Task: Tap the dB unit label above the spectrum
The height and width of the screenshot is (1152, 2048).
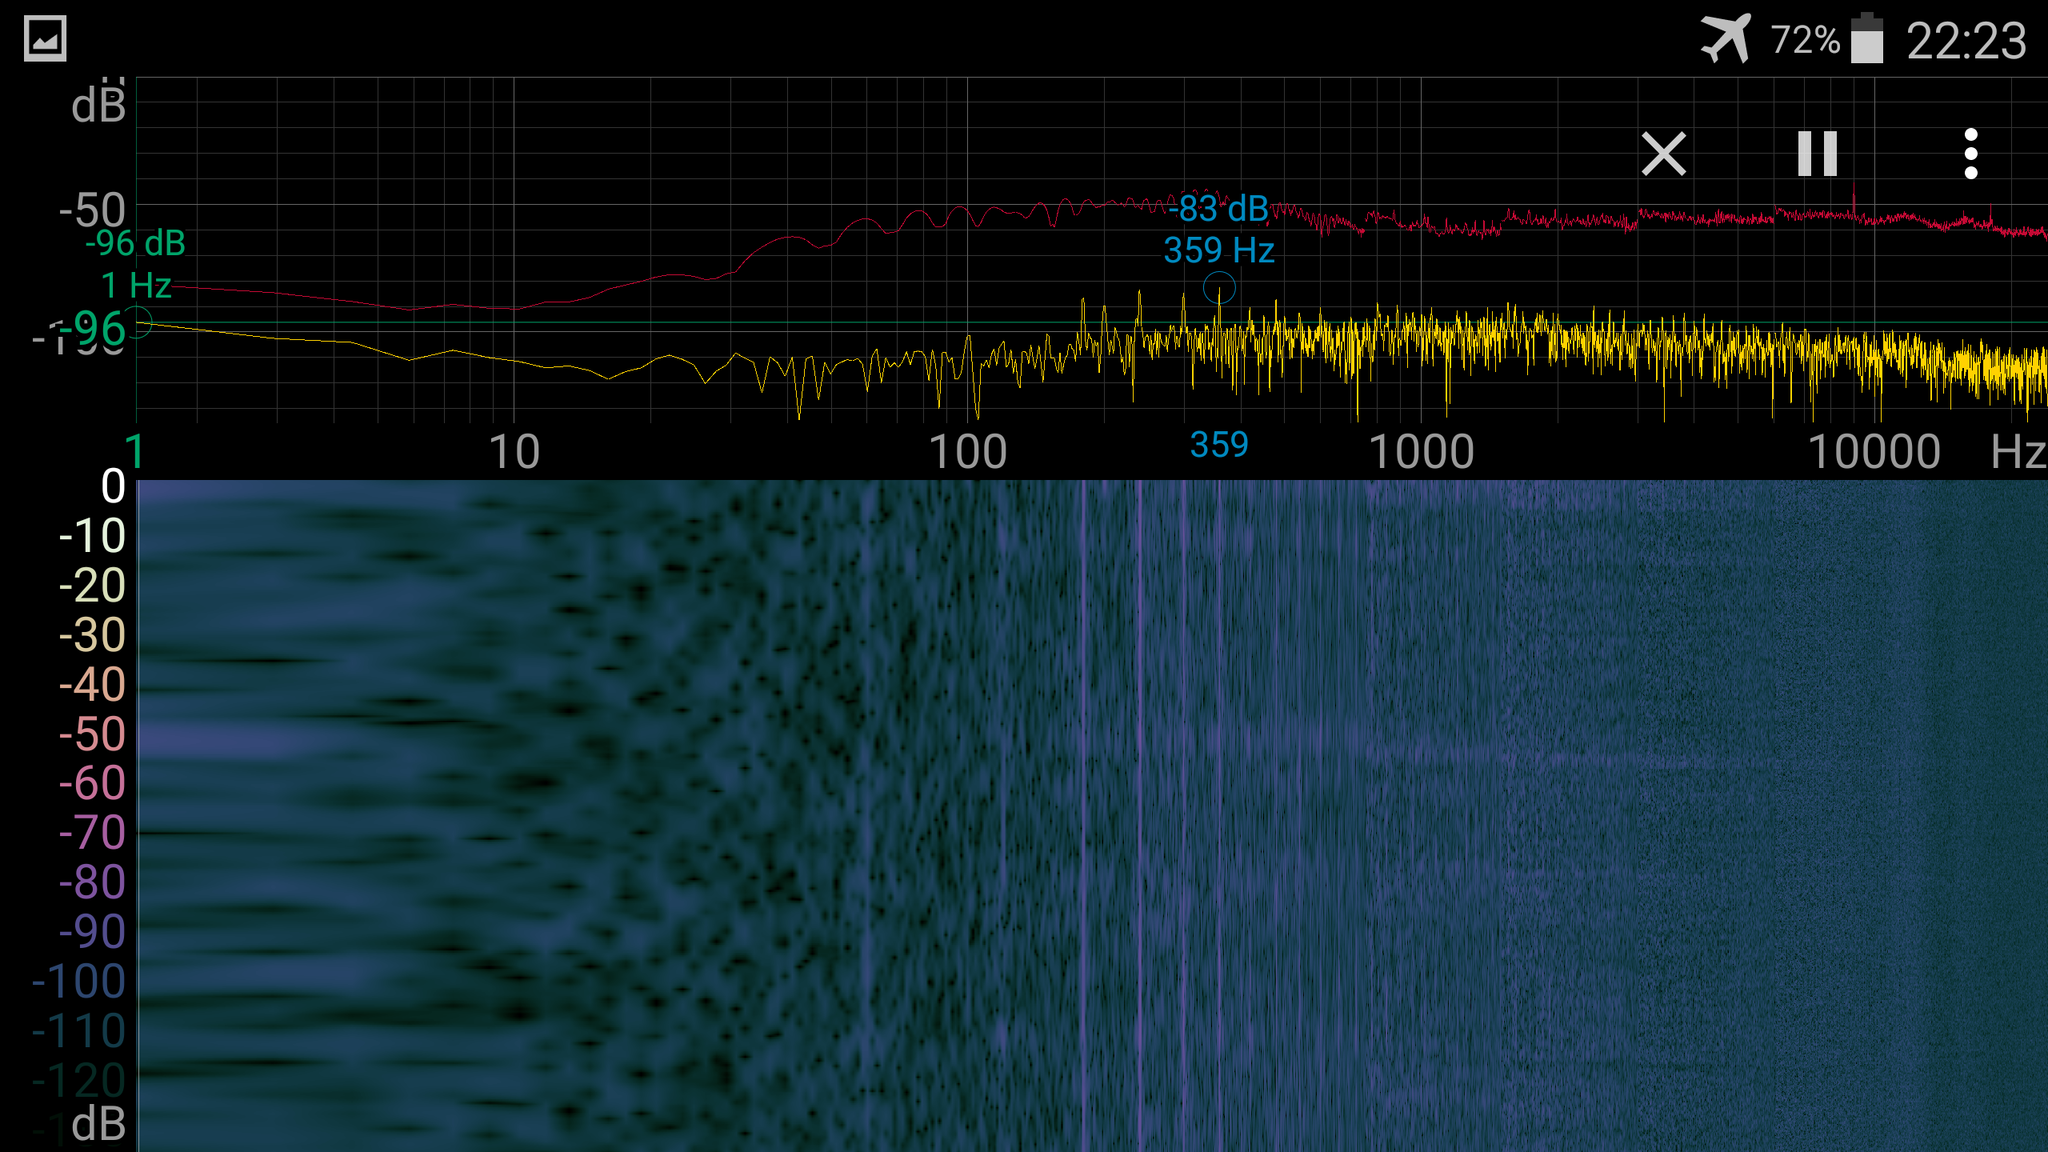Action: pos(98,105)
